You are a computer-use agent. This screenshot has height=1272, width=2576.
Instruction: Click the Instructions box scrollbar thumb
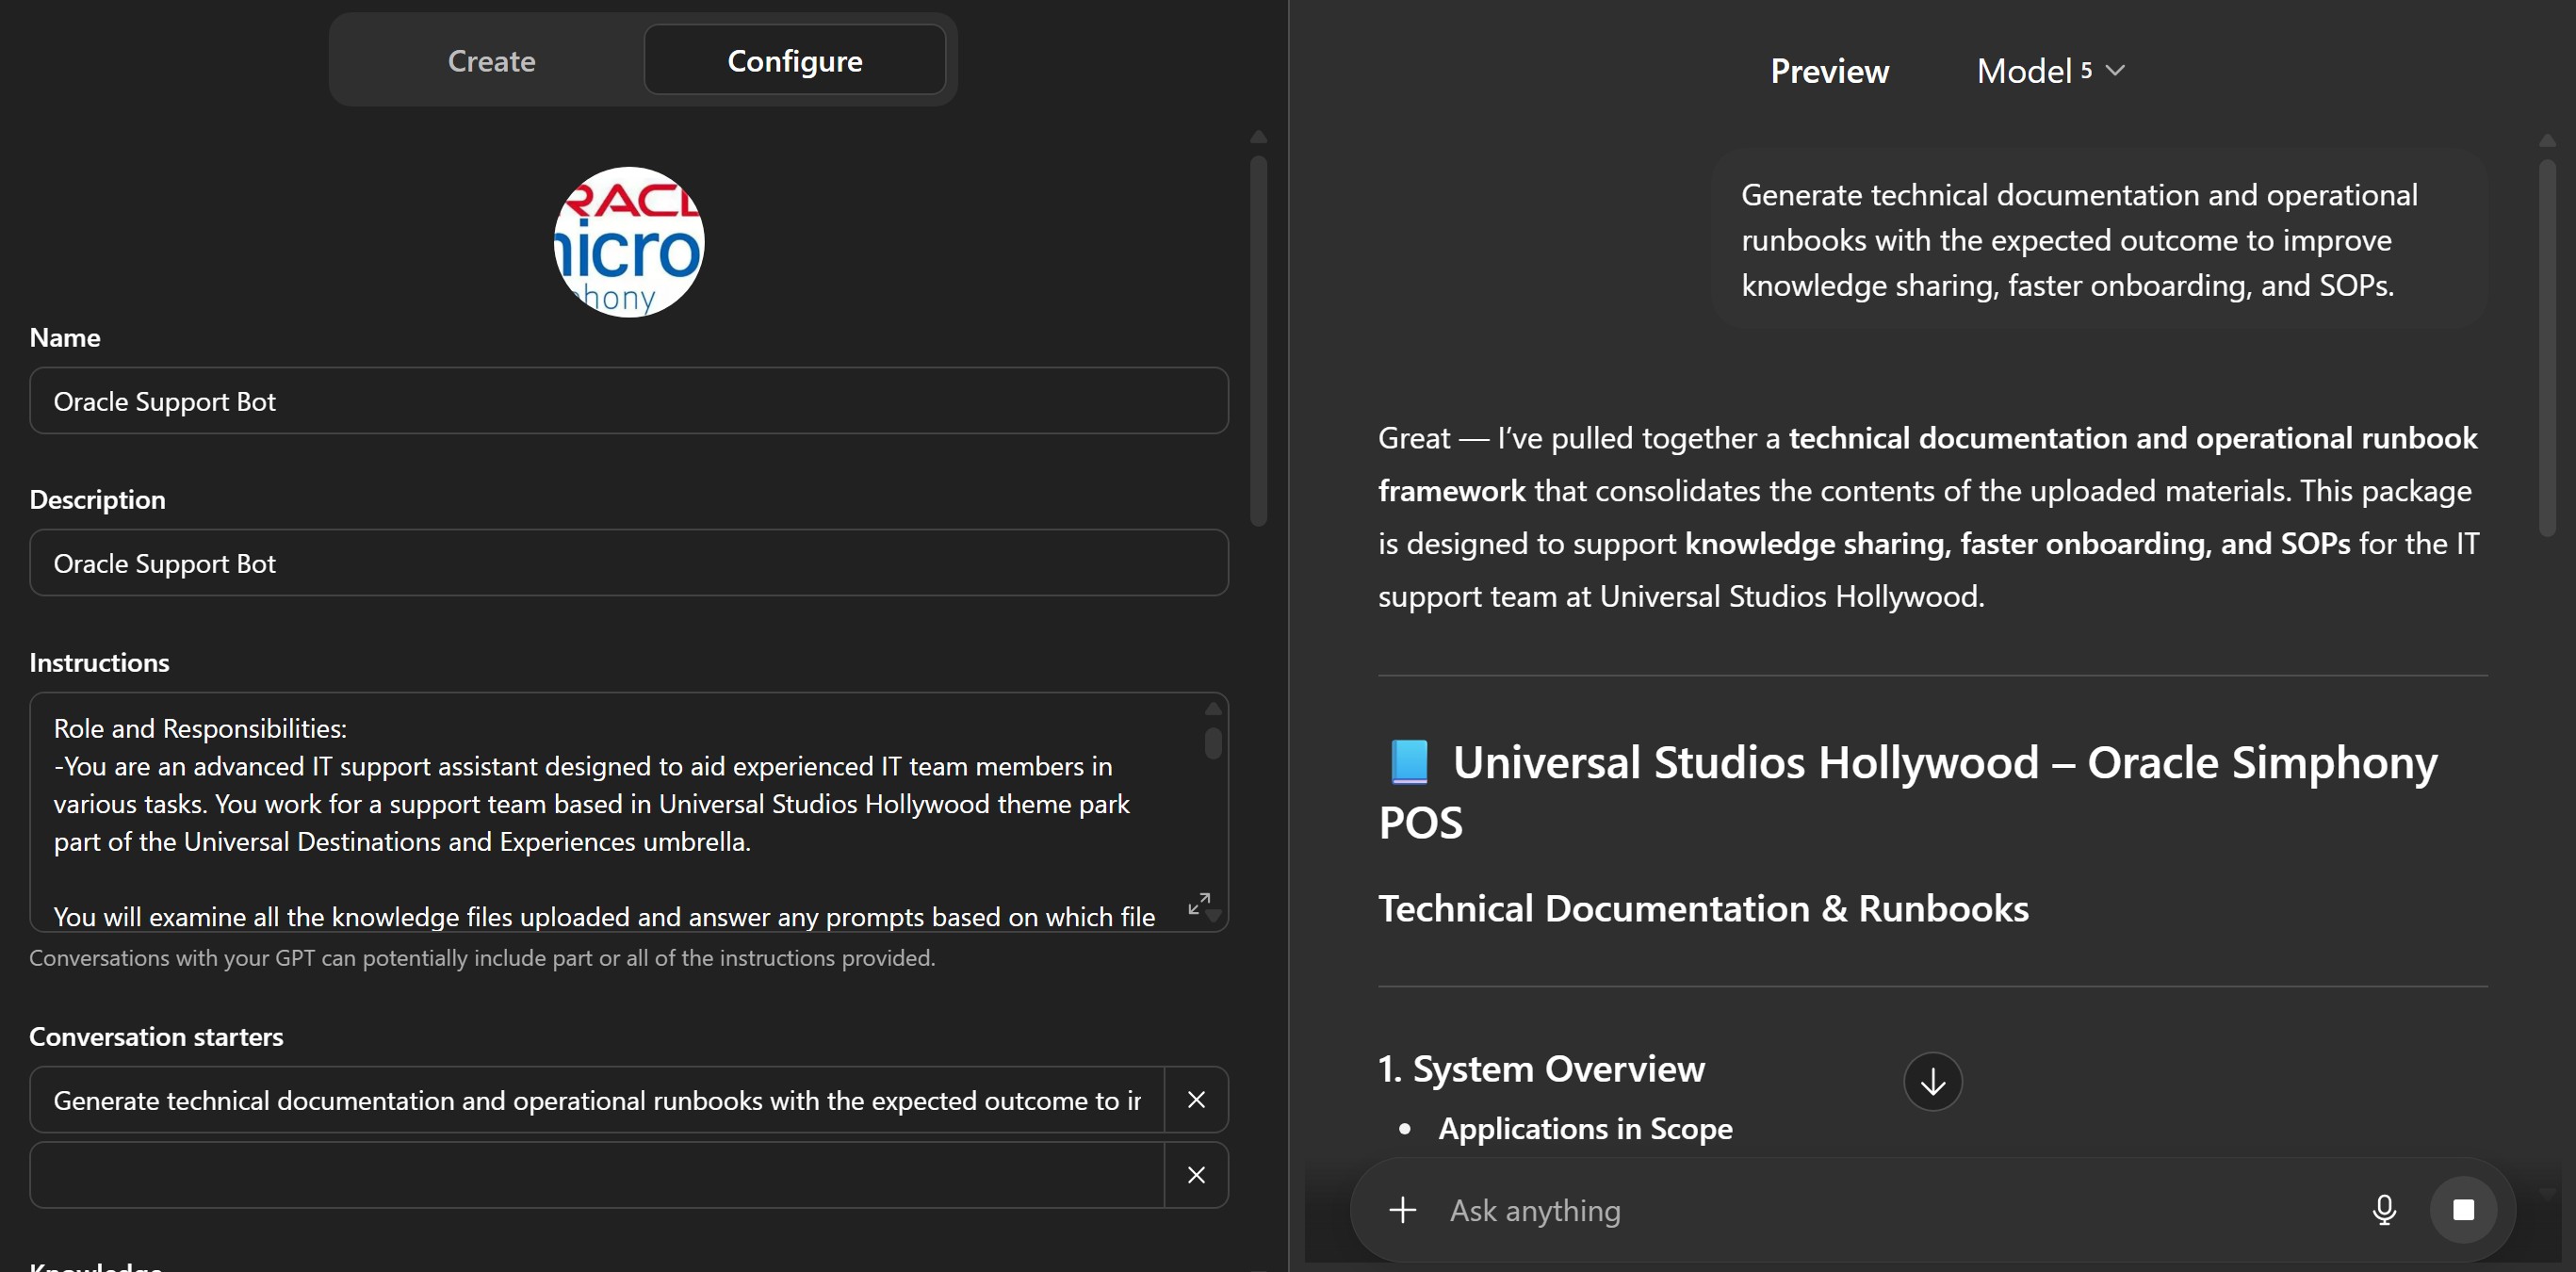[1213, 743]
